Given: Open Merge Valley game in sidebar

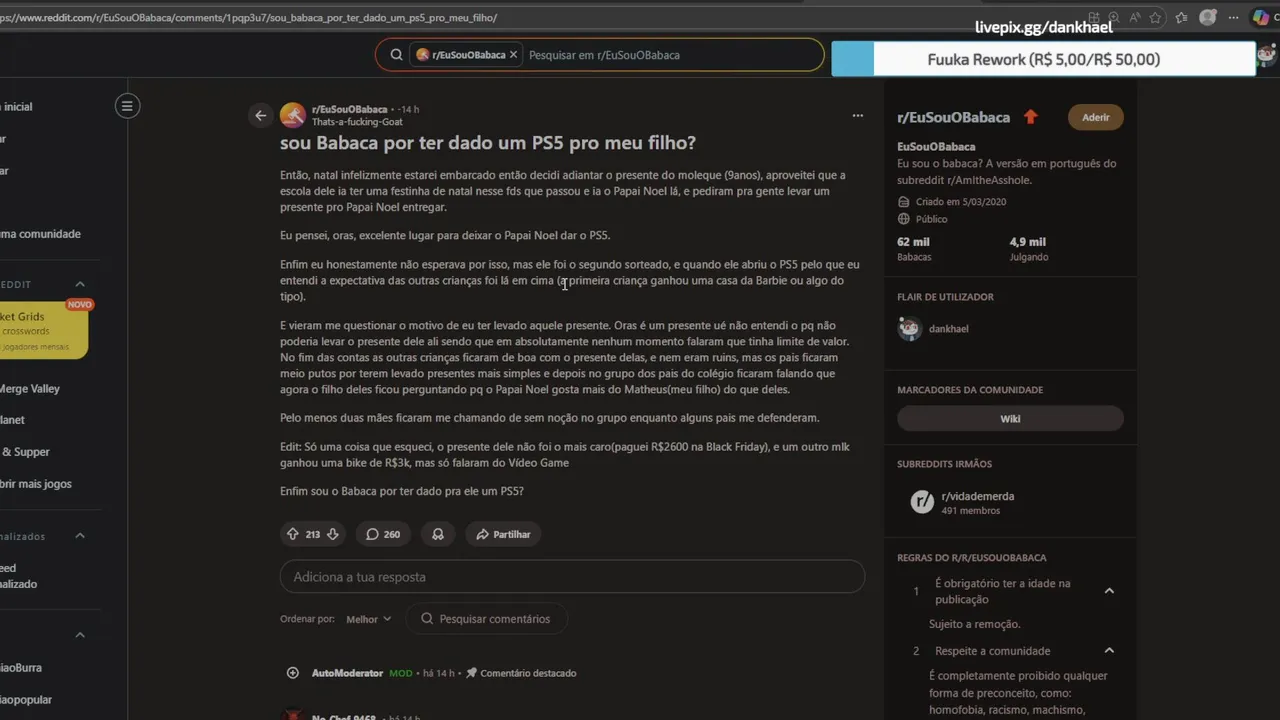Looking at the screenshot, I should (x=30, y=388).
